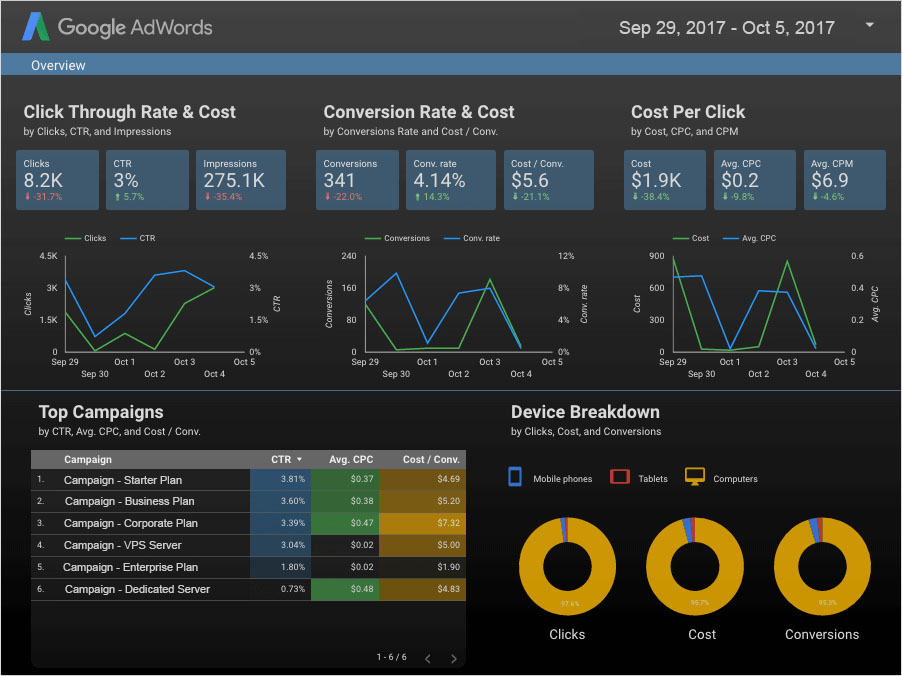The width and height of the screenshot is (902, 676).
Task: Toggle the green Cost legend entry
Action: point(691,238)
